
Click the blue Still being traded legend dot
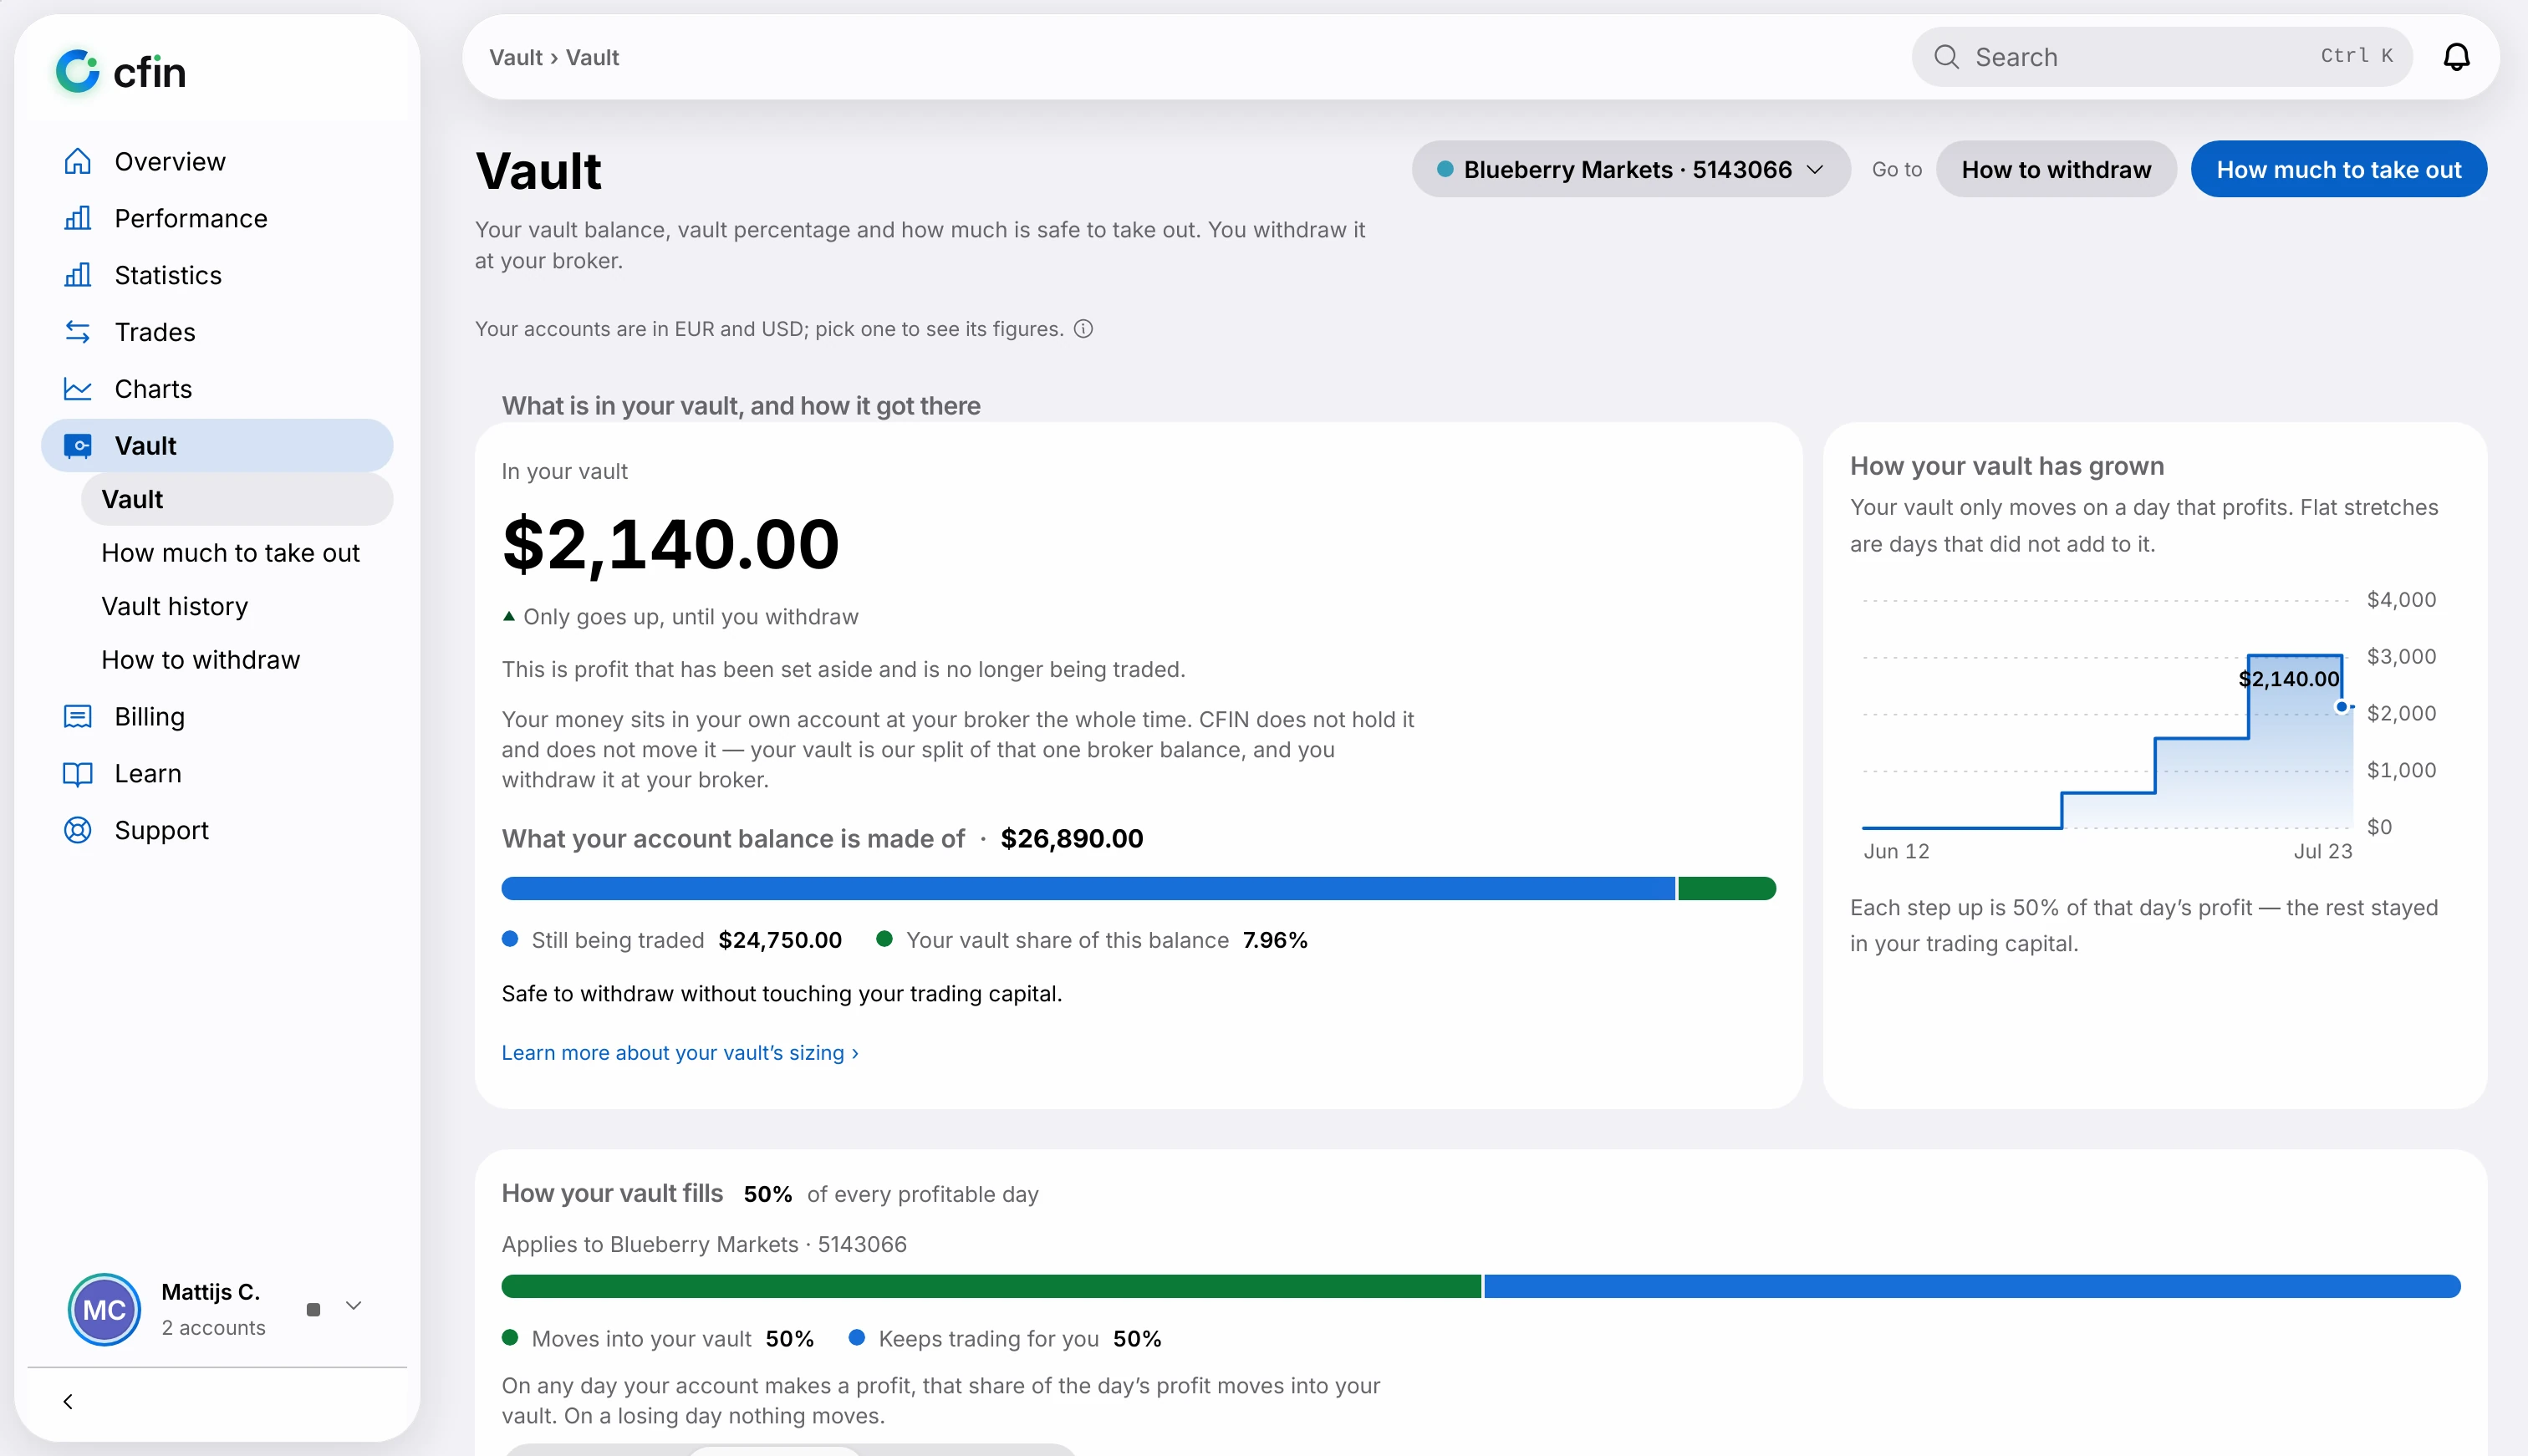click(510, 939)
